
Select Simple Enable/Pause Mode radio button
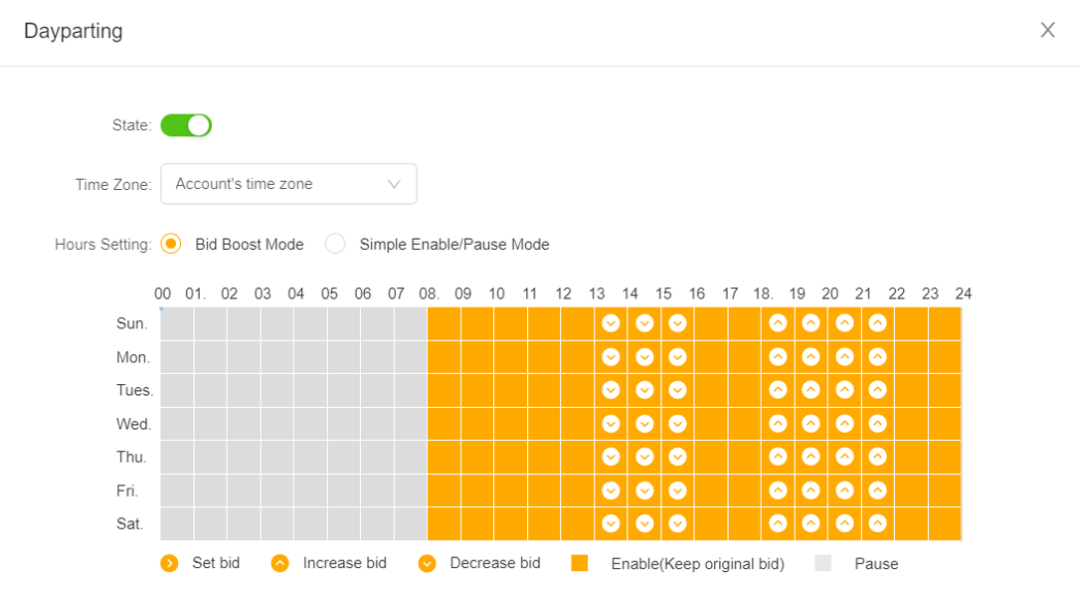pyautogui.click(x=335, y=244)
